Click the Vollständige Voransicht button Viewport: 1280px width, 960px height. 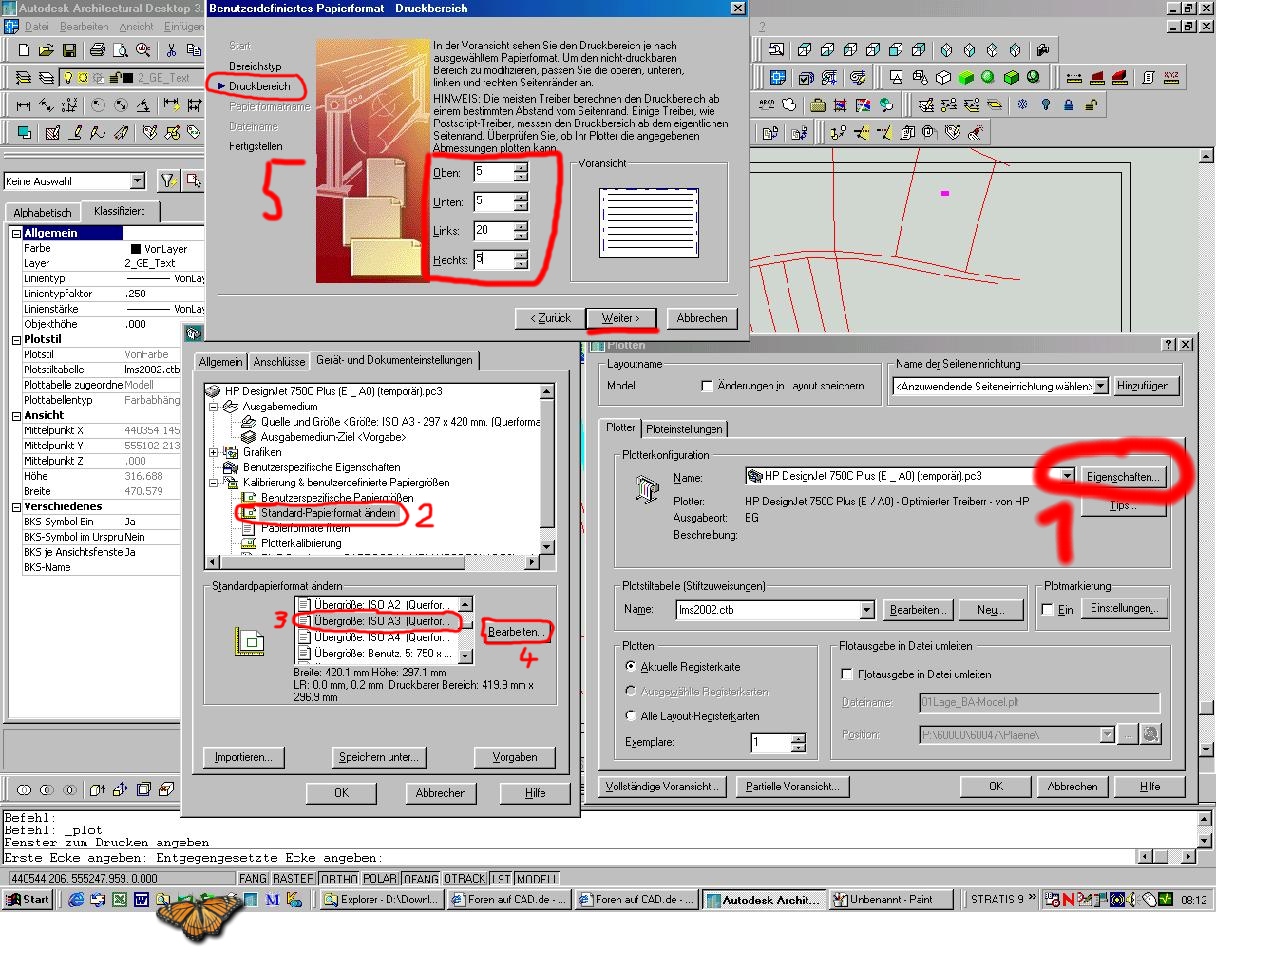[x=661, y=786]
